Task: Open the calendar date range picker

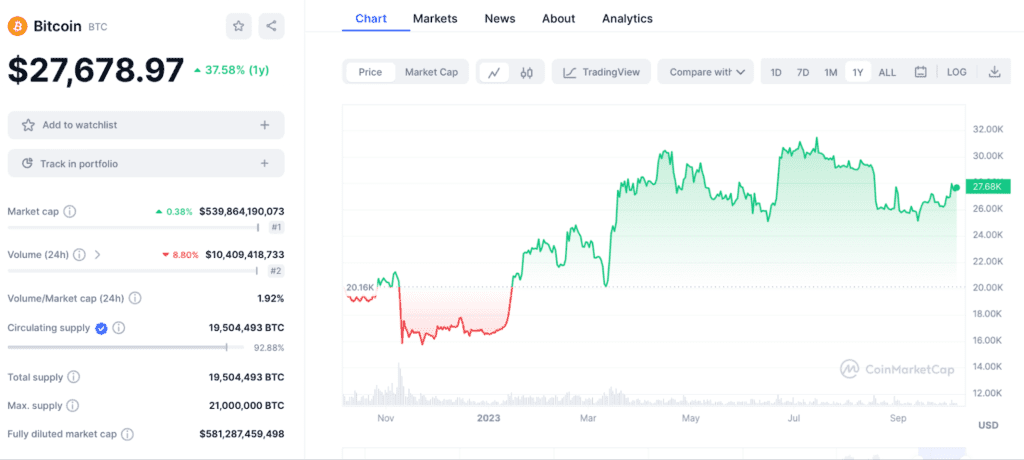Action: (x=920, y=73)
